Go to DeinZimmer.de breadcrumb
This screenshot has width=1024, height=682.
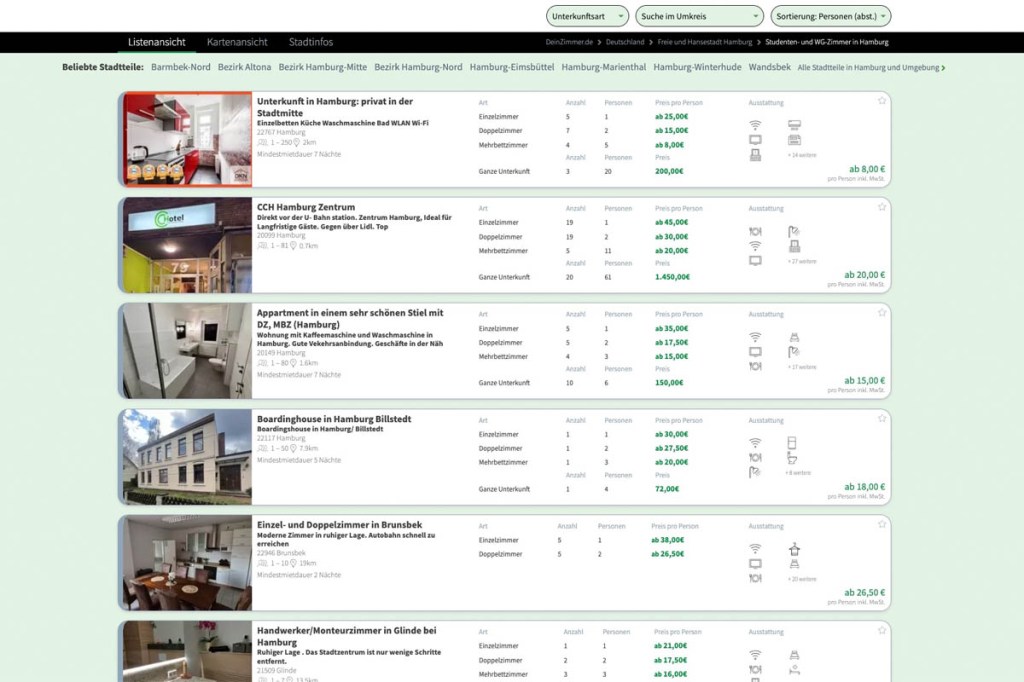tap(569, 42)
